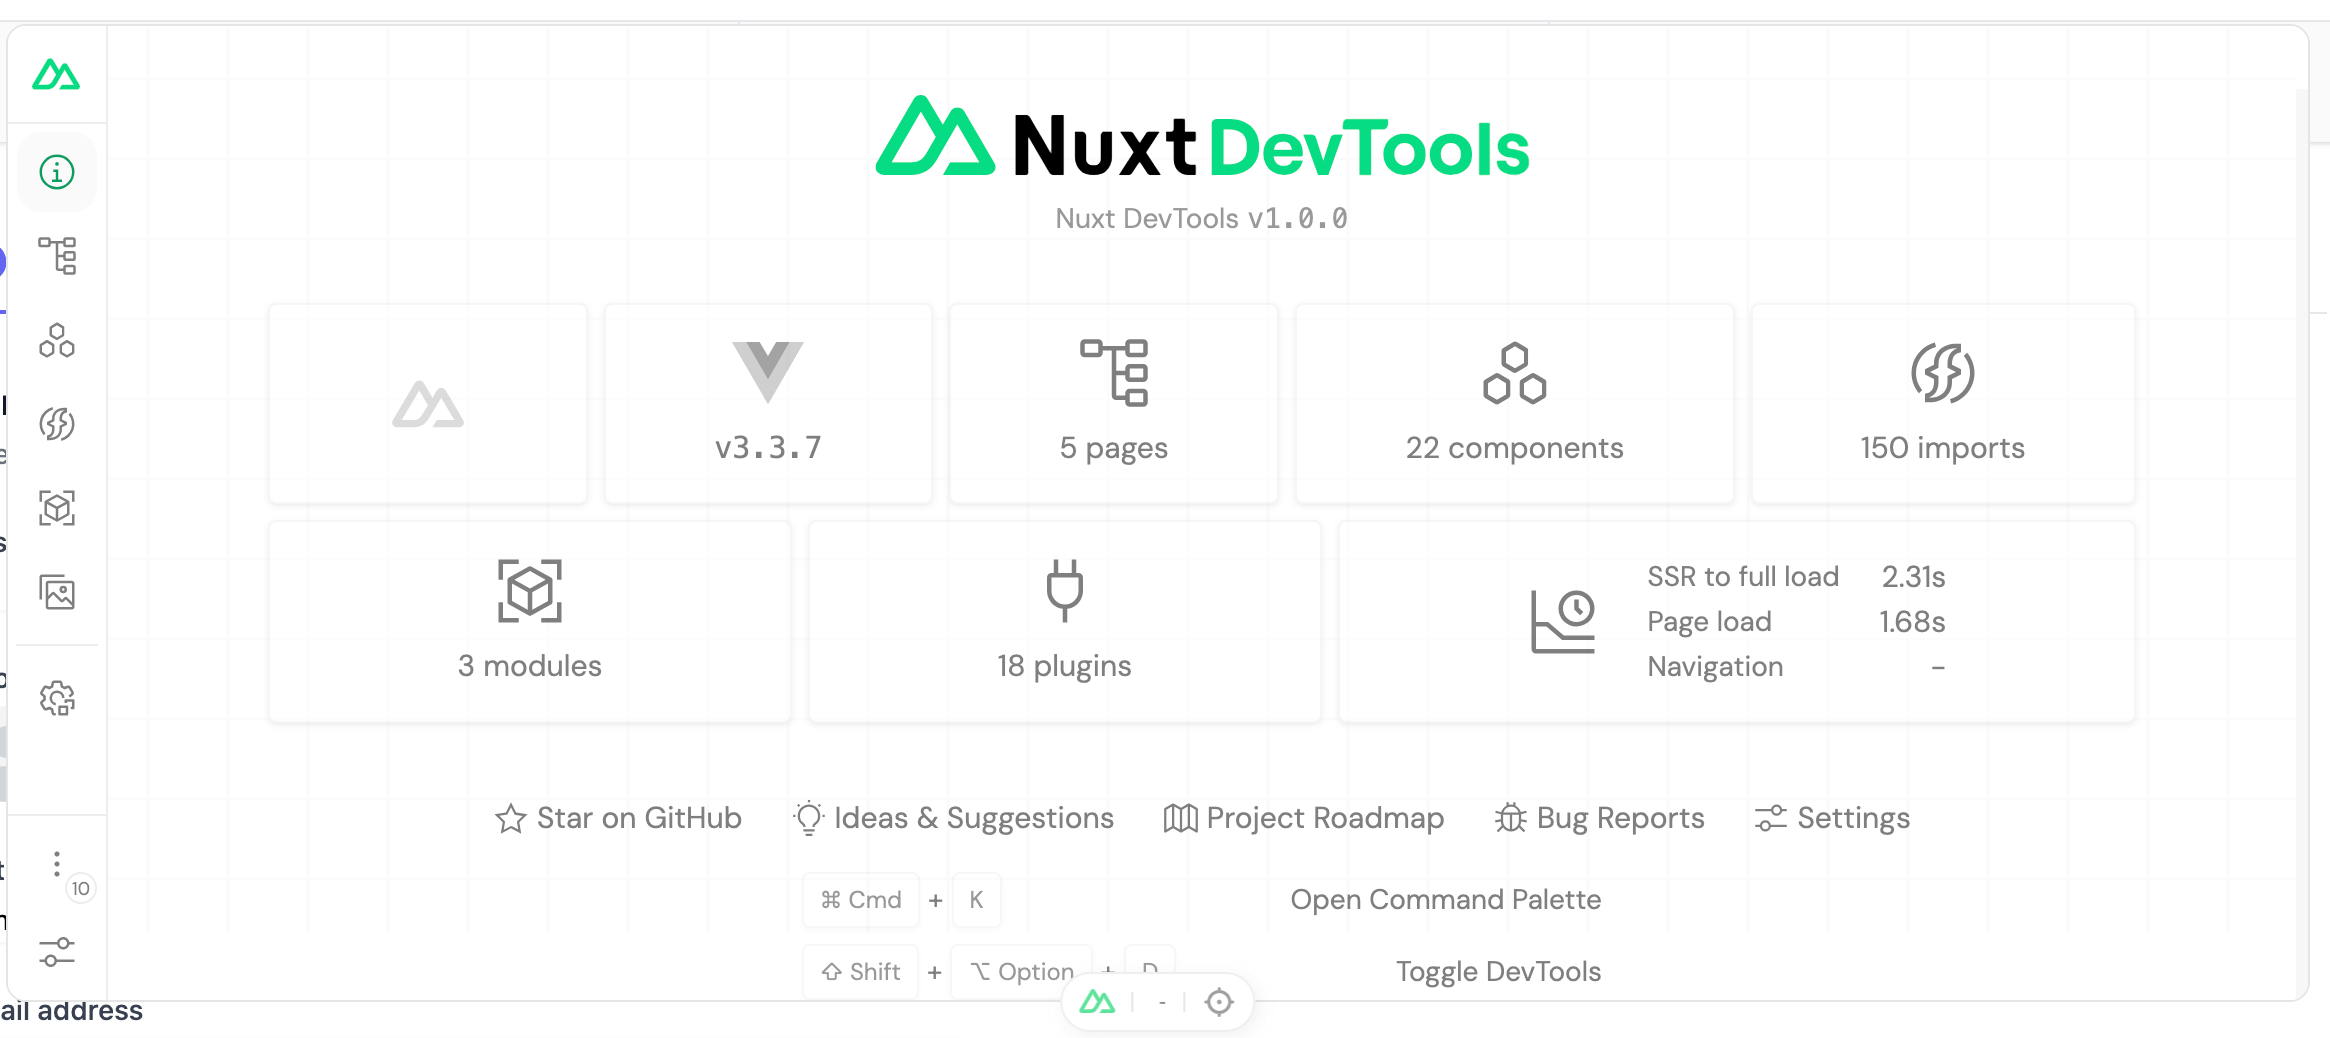
Task: Open the Overview info tab in sidebar
Action: pyautogui.click(x=57, y=171)
